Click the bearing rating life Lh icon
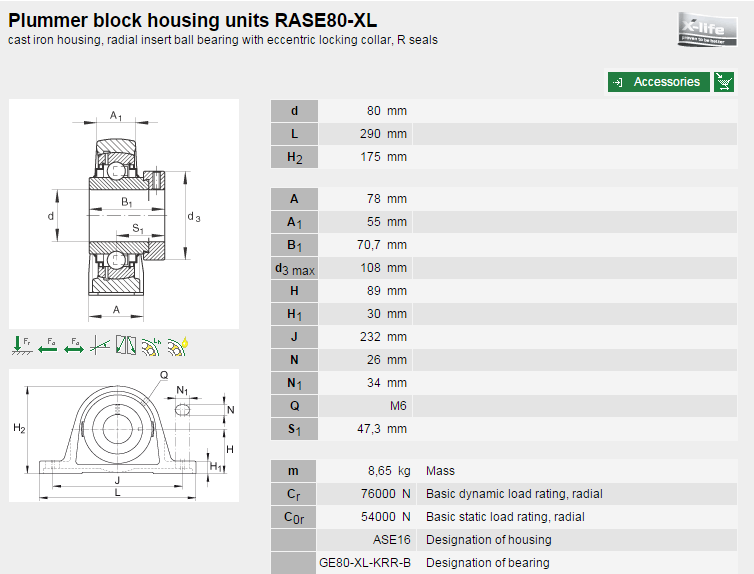The image size is (754, 574). point(151,345)
